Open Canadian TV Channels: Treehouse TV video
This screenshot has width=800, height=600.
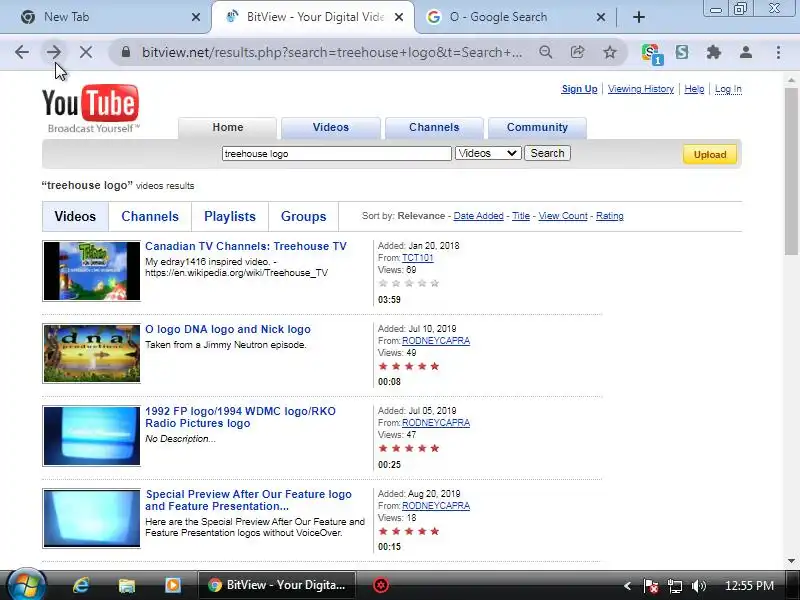tap(246, 246)
